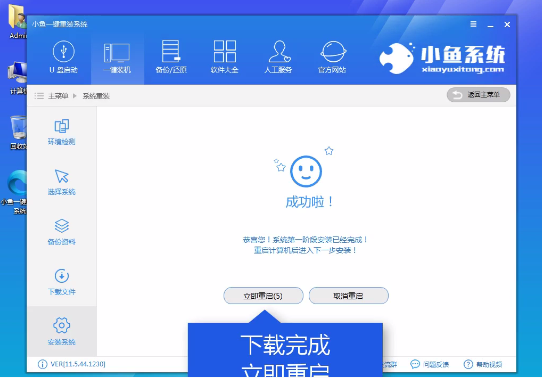The height and width of the screenshot is (378, 542).
Task: Open 问题反馈 feedback in the status bar
Action: (x=436, y=364)
